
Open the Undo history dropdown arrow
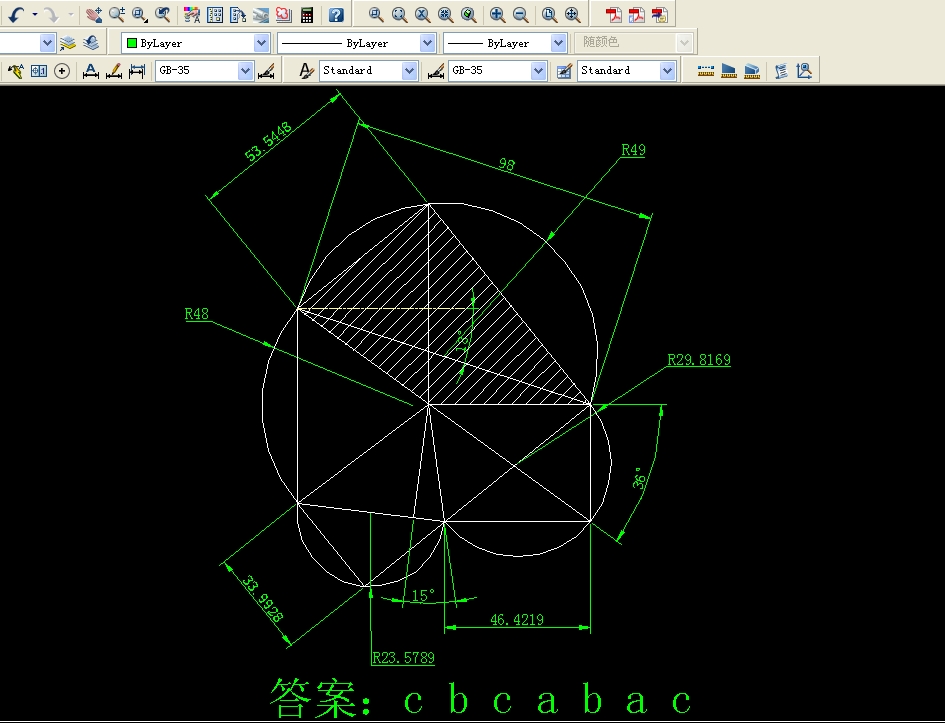pos(35,14)
